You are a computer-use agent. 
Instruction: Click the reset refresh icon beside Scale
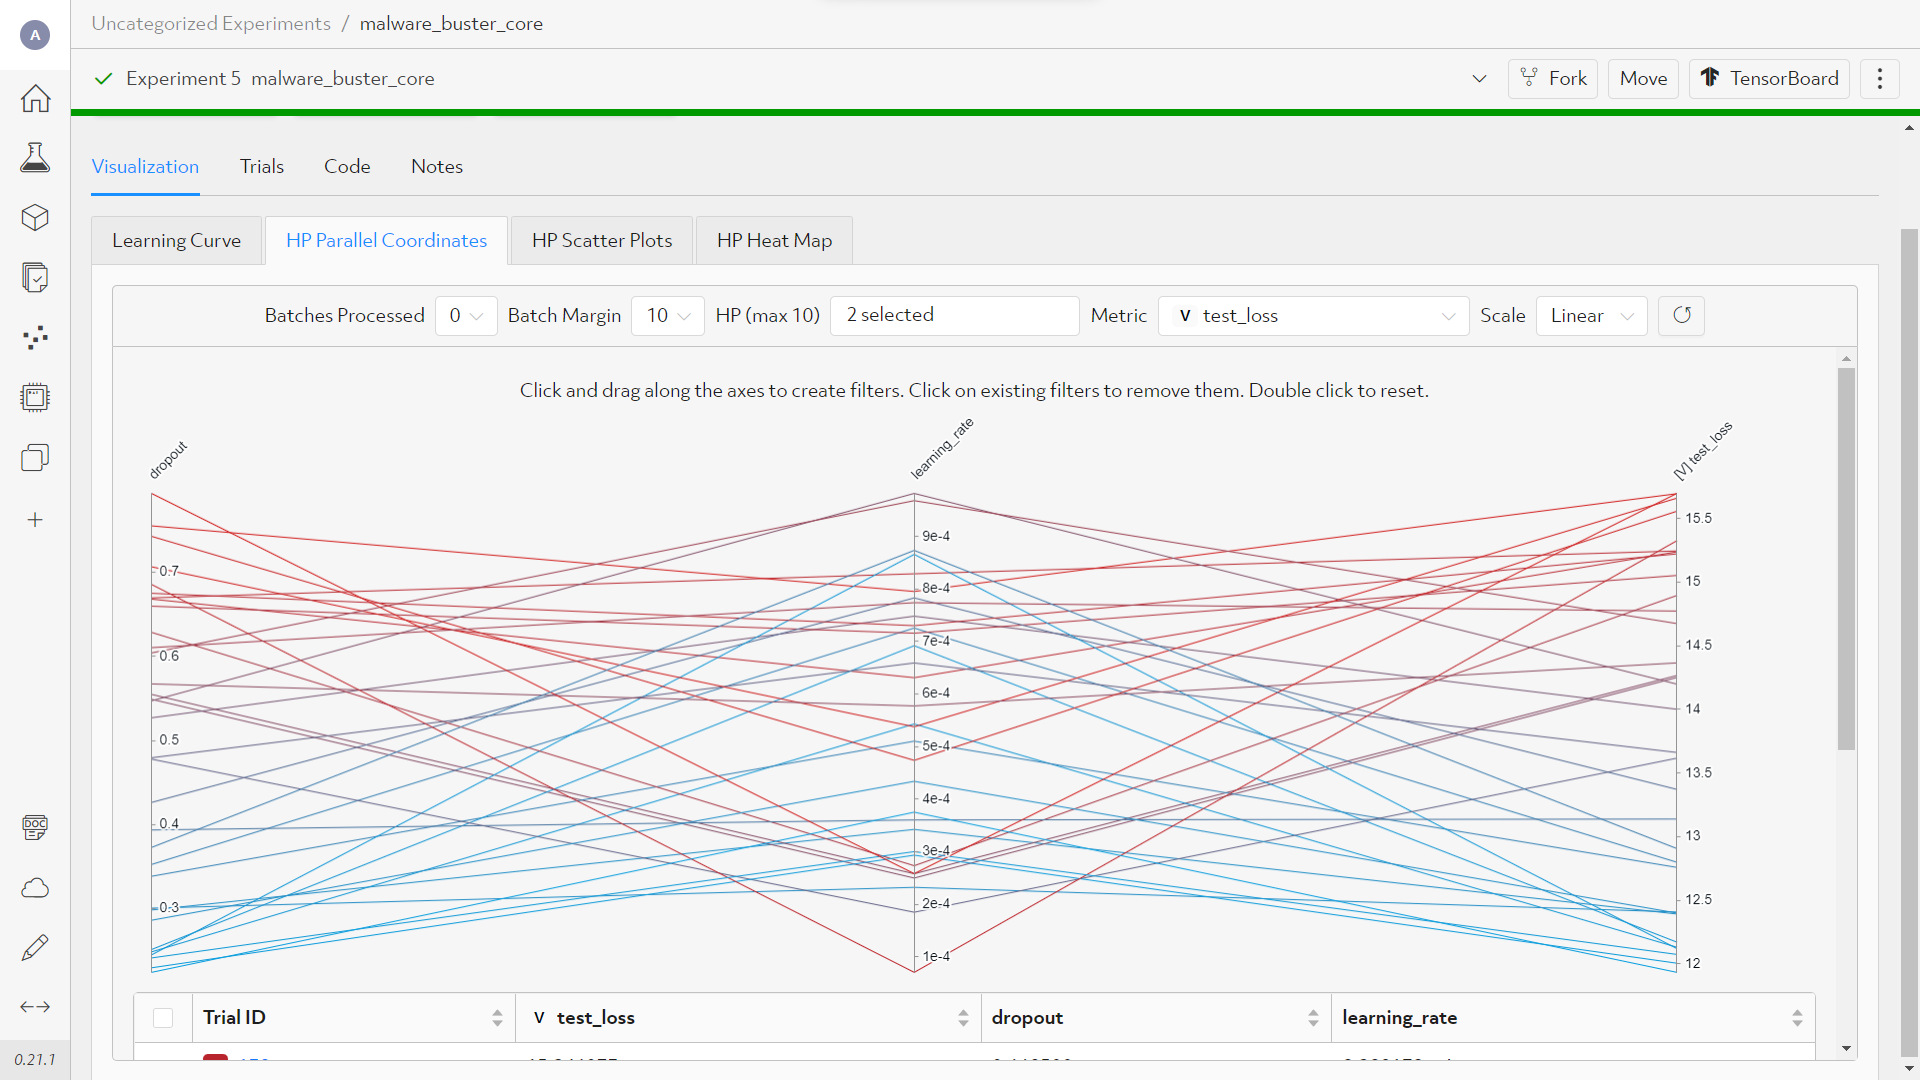click(x=1681, y=316)
